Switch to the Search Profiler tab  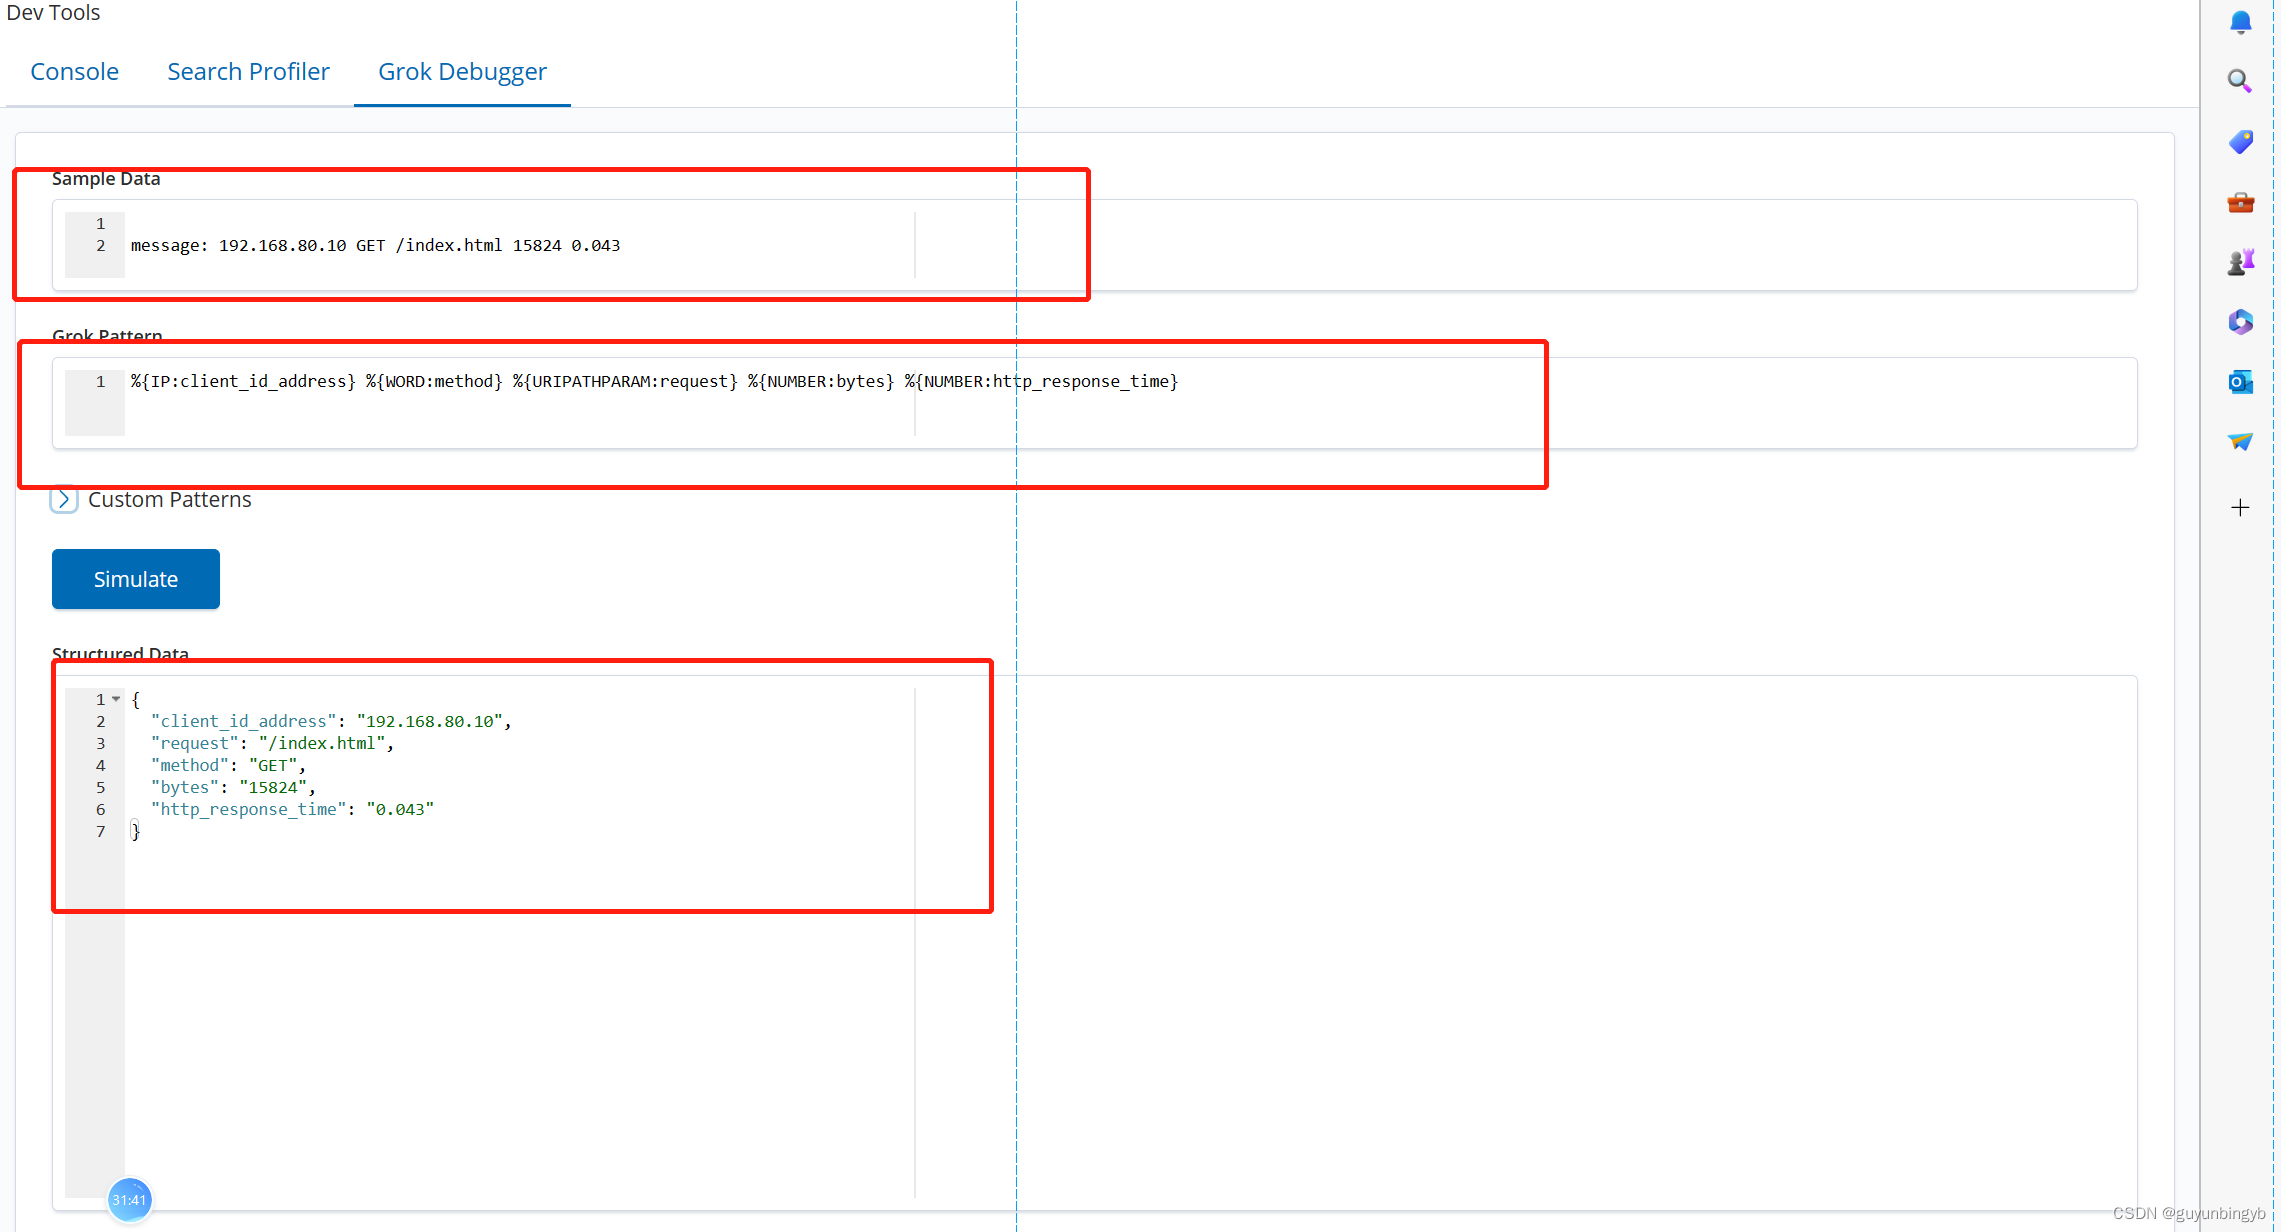point(248,72)
